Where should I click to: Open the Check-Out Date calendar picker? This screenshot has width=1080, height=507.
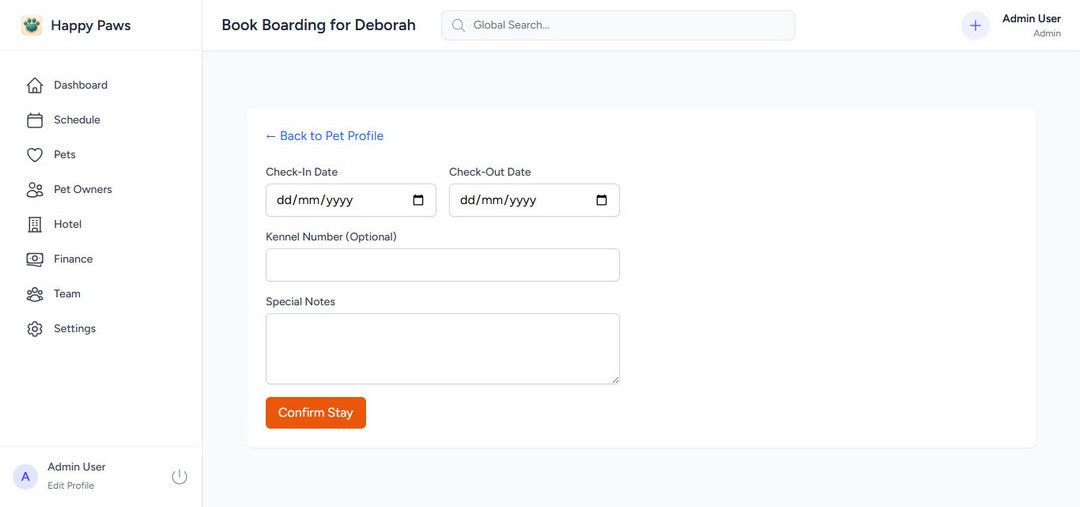pos(601,200)
